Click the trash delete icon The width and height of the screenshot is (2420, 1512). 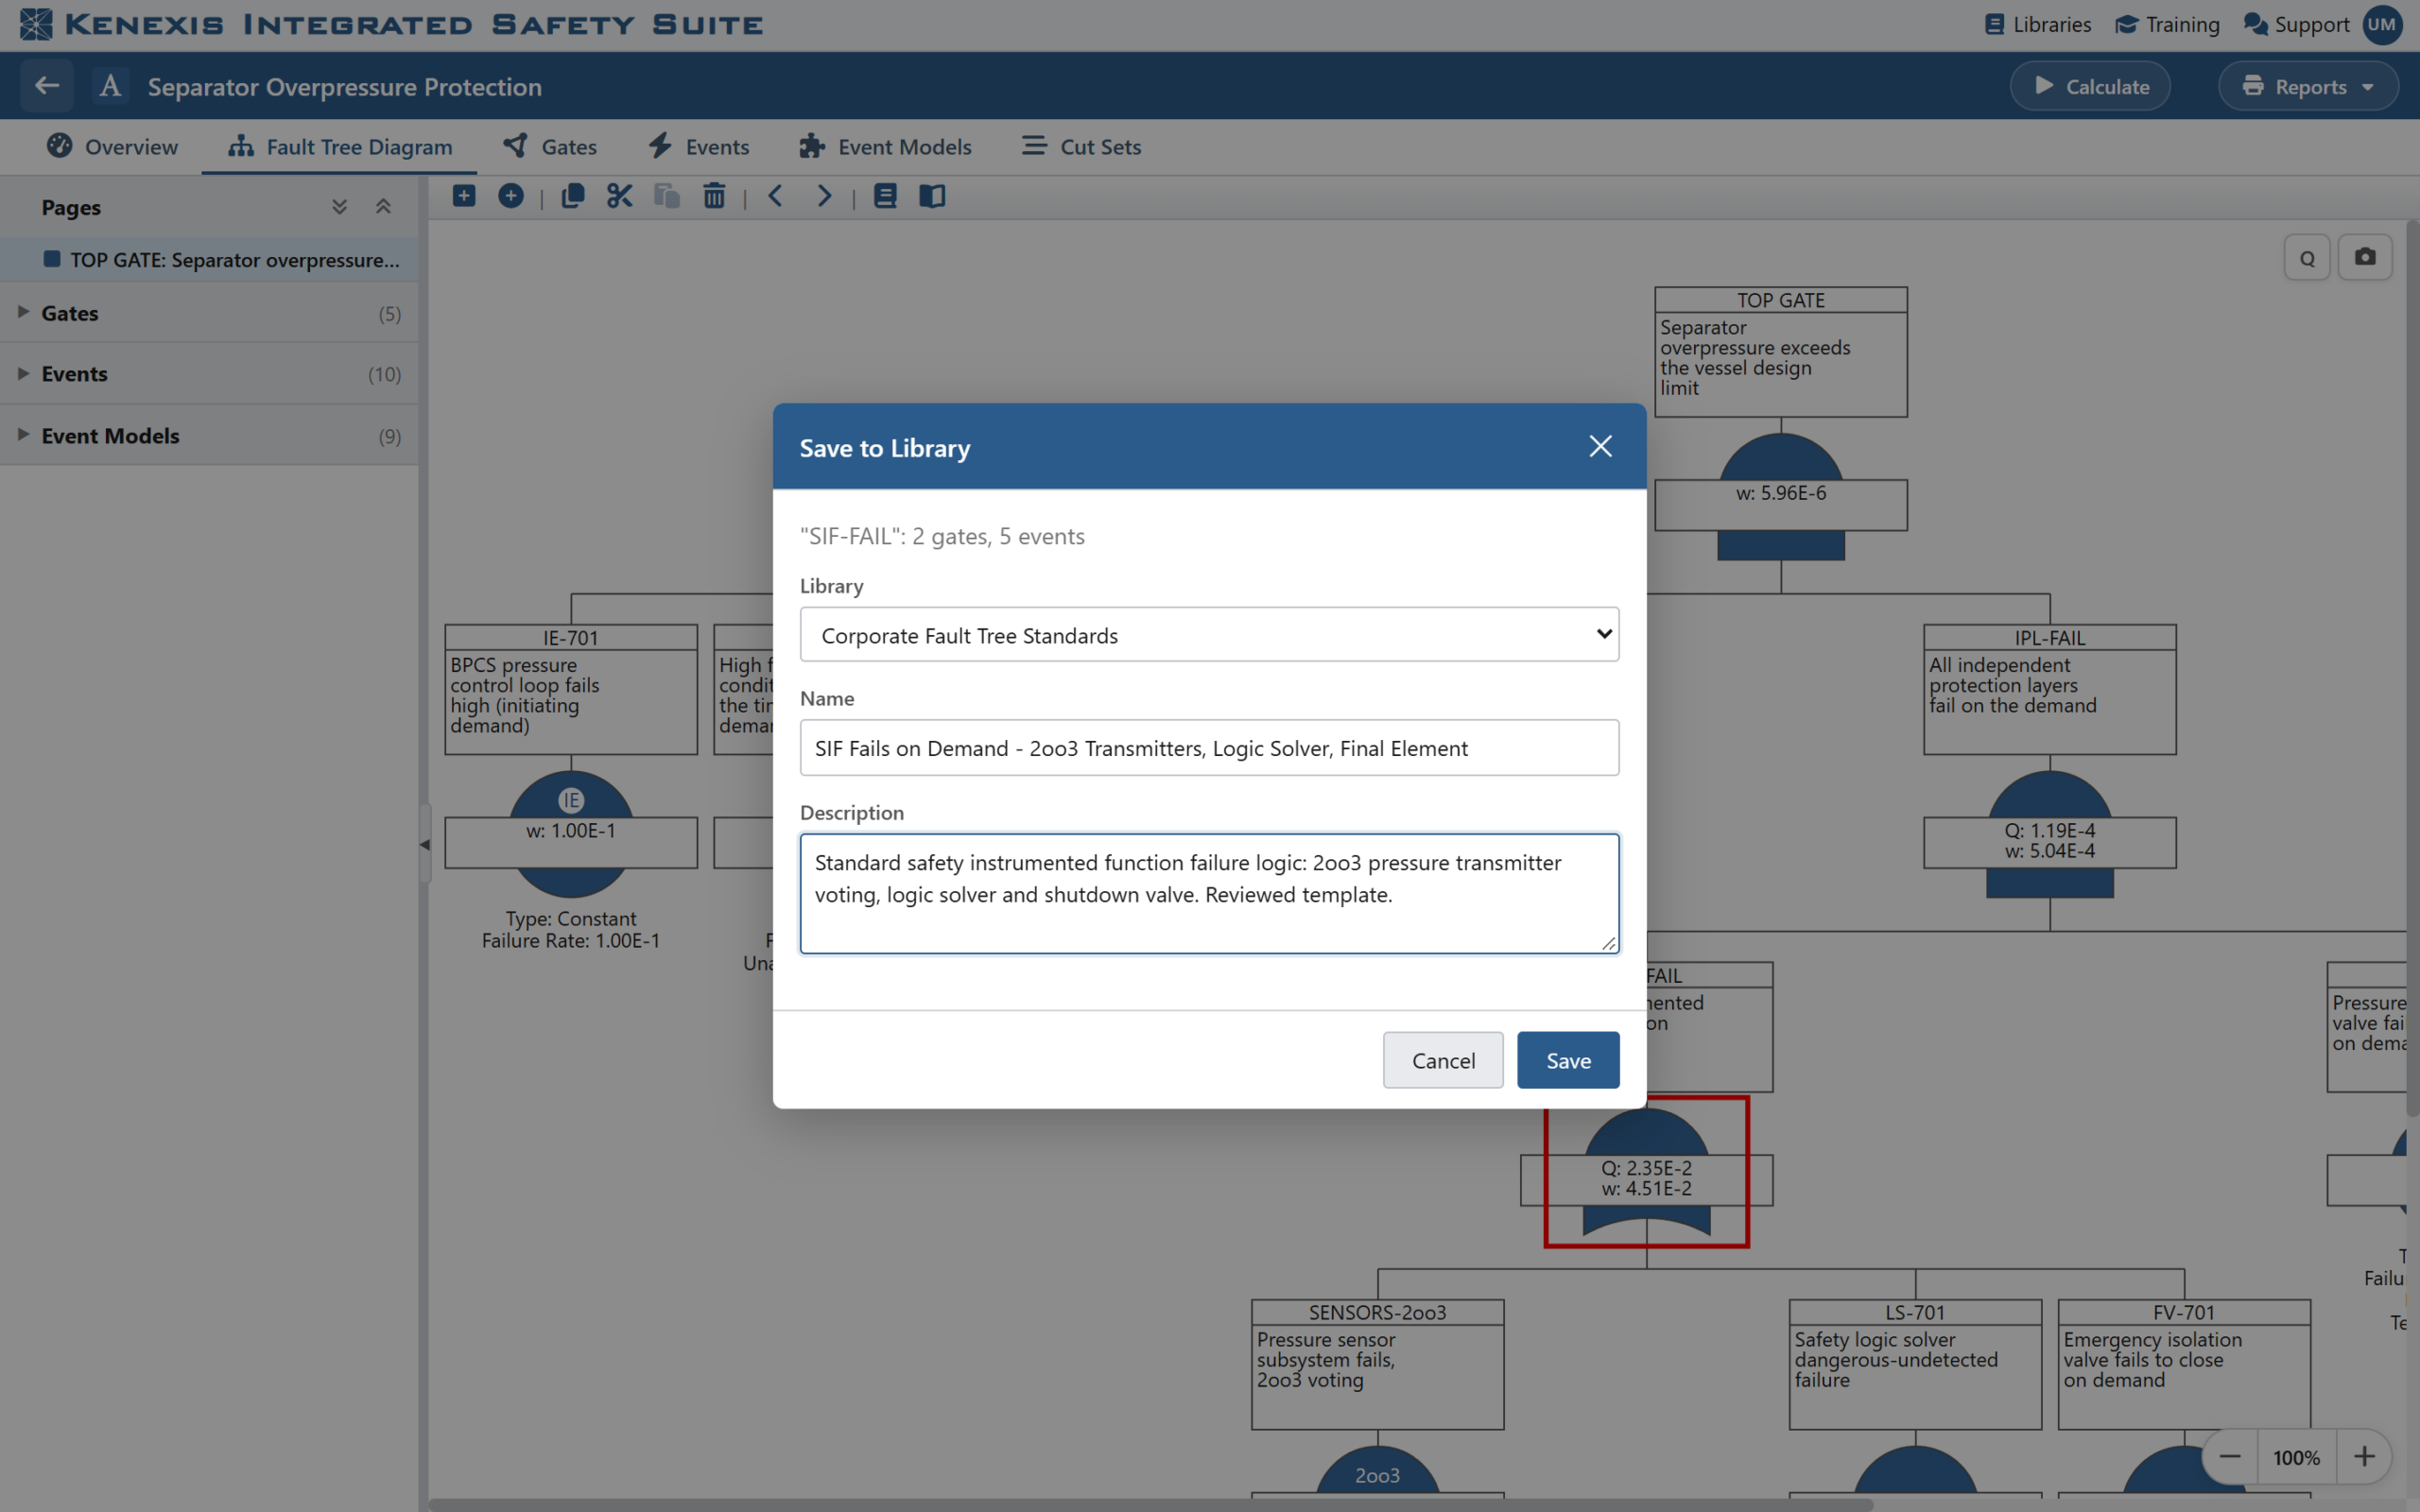(x=714, y=196)
